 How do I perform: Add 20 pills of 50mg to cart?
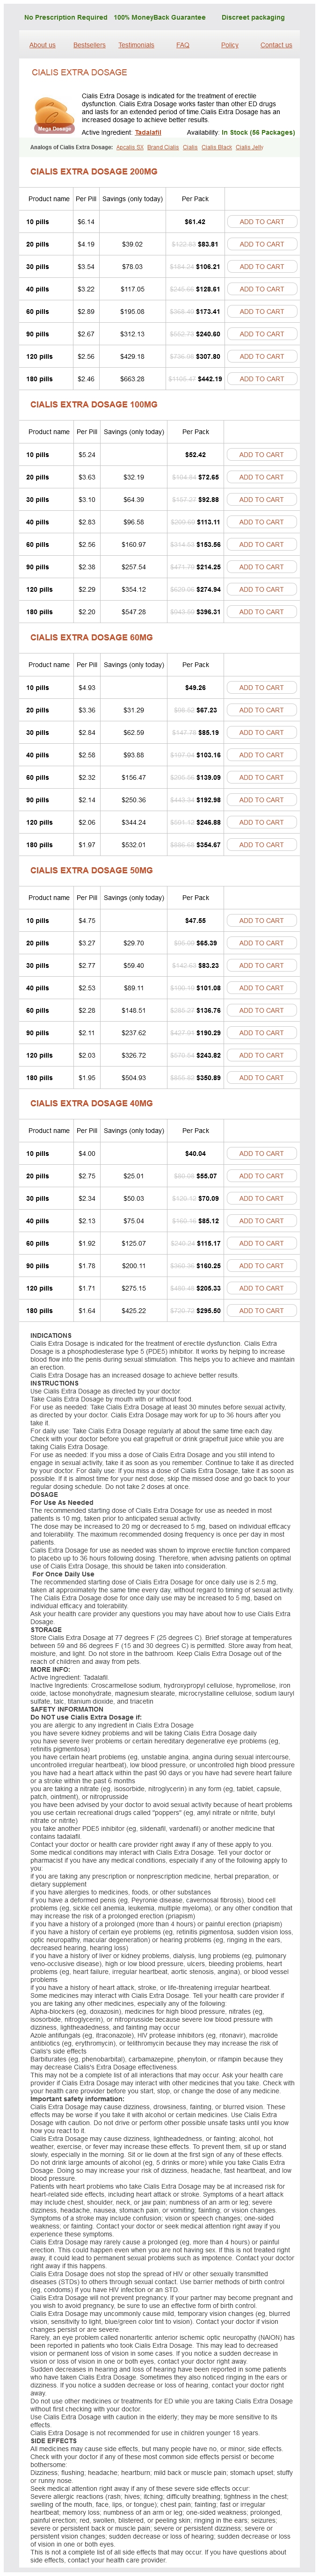261,943
